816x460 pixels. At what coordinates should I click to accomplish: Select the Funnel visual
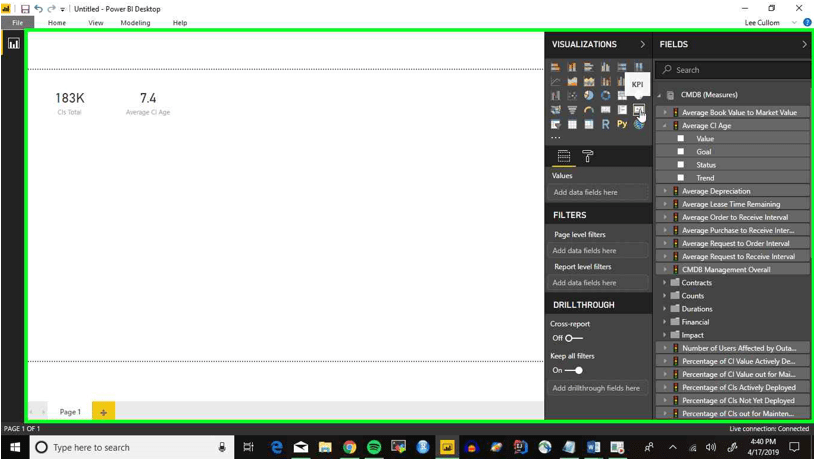tap(572, 110)
